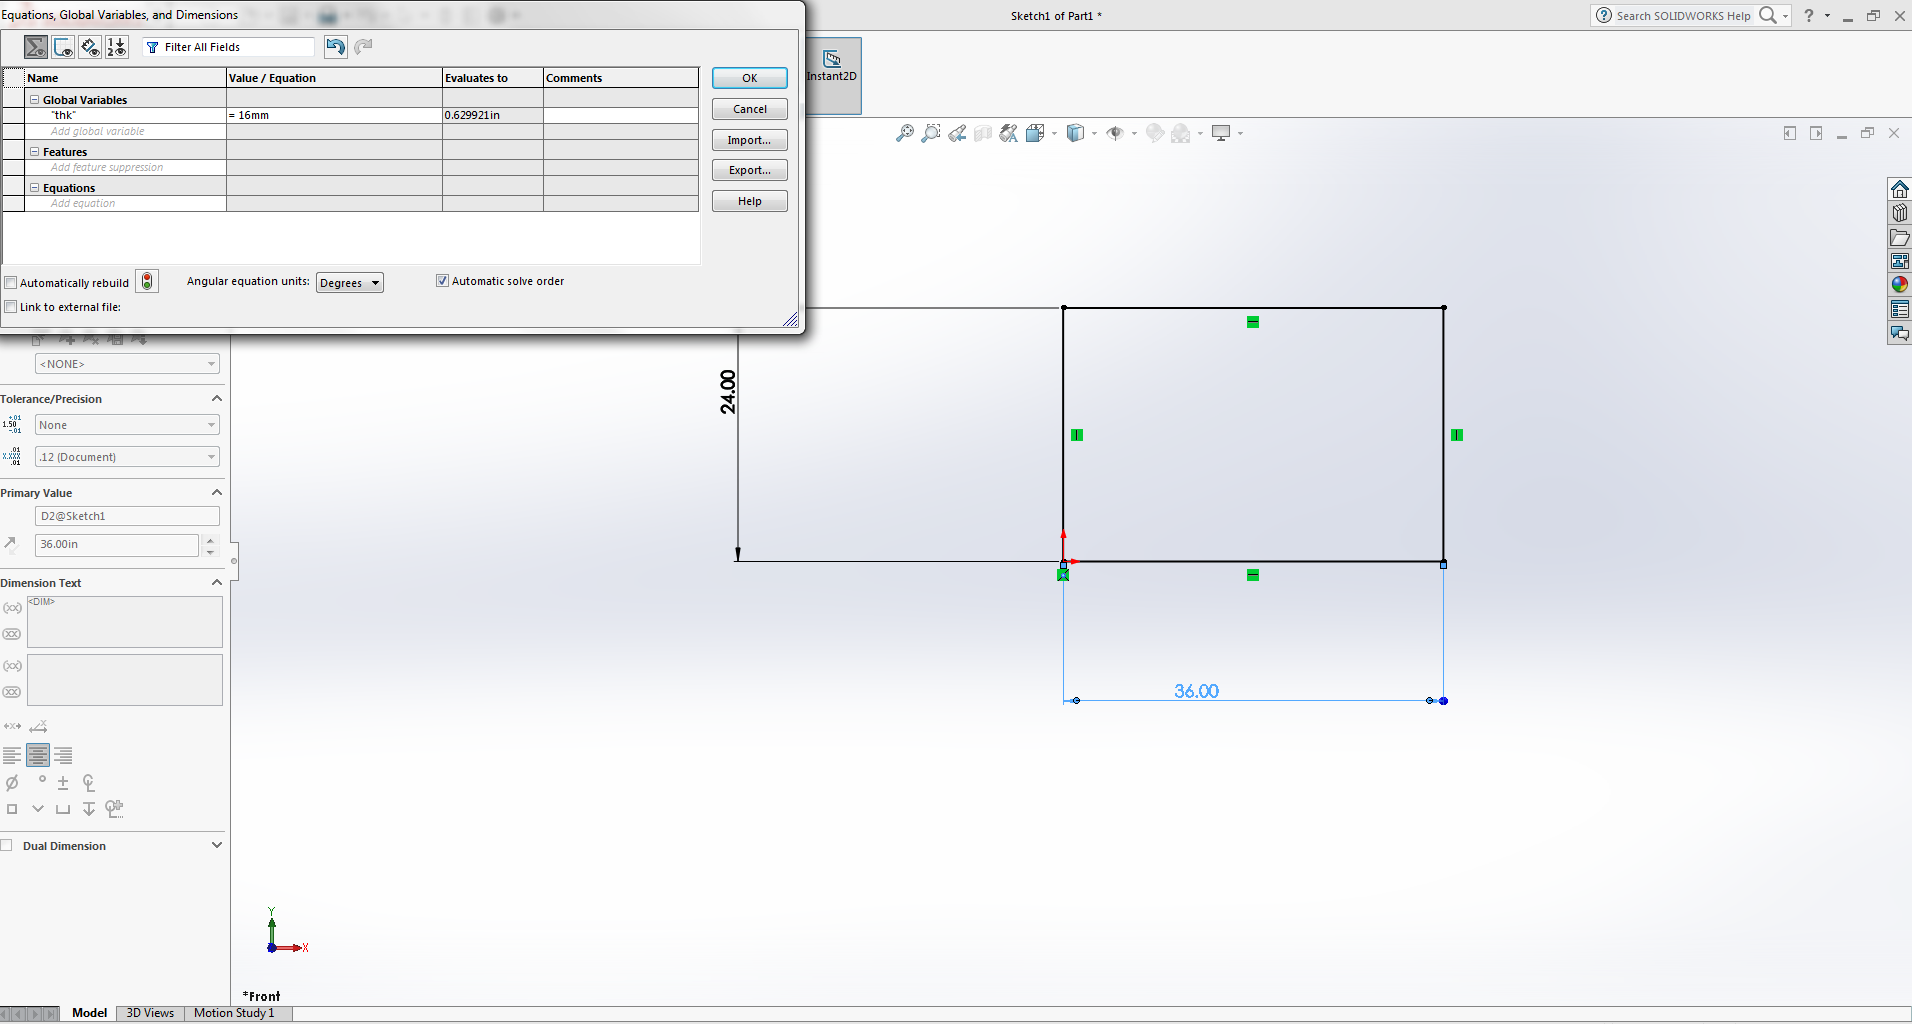Open Angular equation units Degrees dropdown
Viewport: 1912px width, 1024px height.
(350, 283)
